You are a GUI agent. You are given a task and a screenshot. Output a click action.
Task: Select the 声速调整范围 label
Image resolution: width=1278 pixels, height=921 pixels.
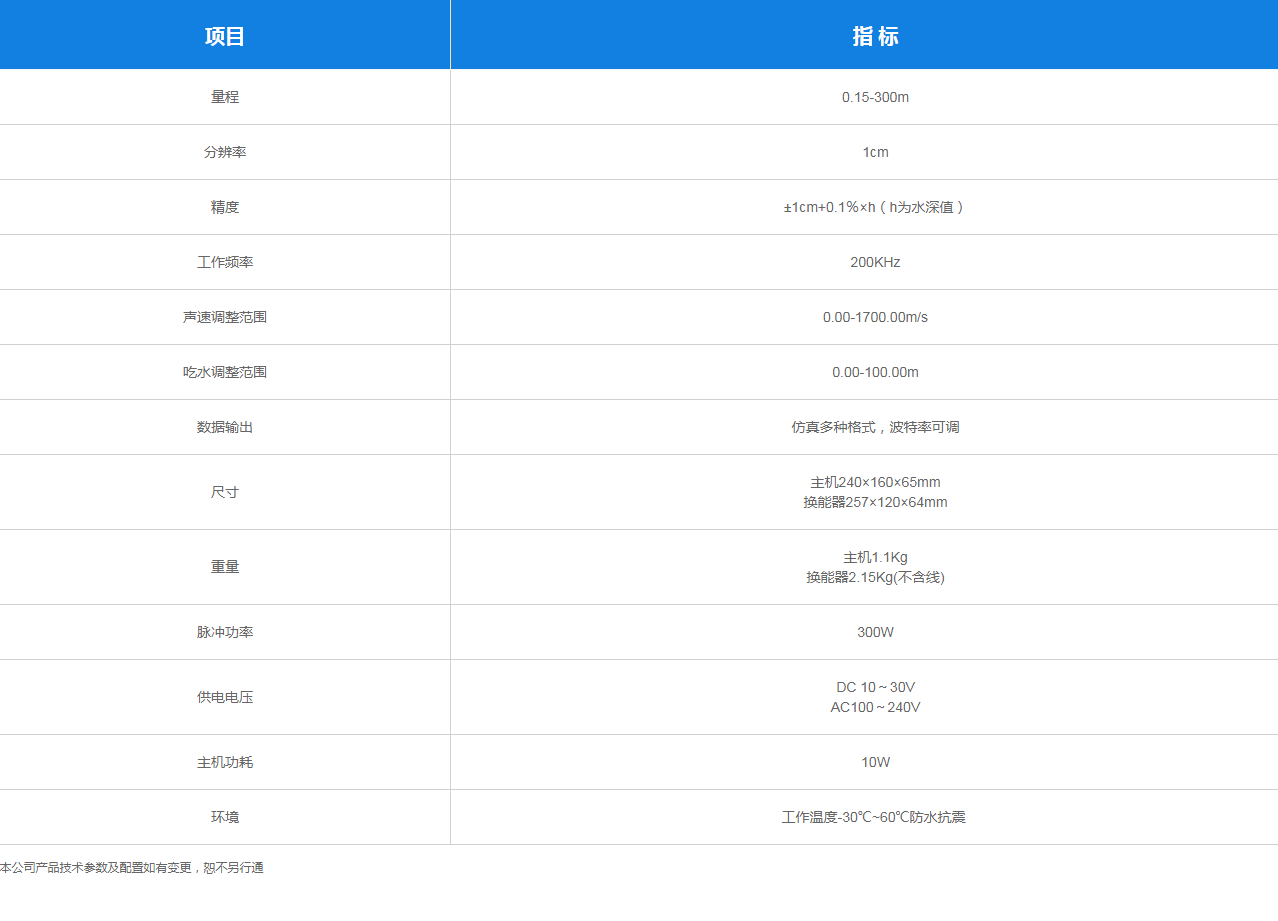(225, 317)
